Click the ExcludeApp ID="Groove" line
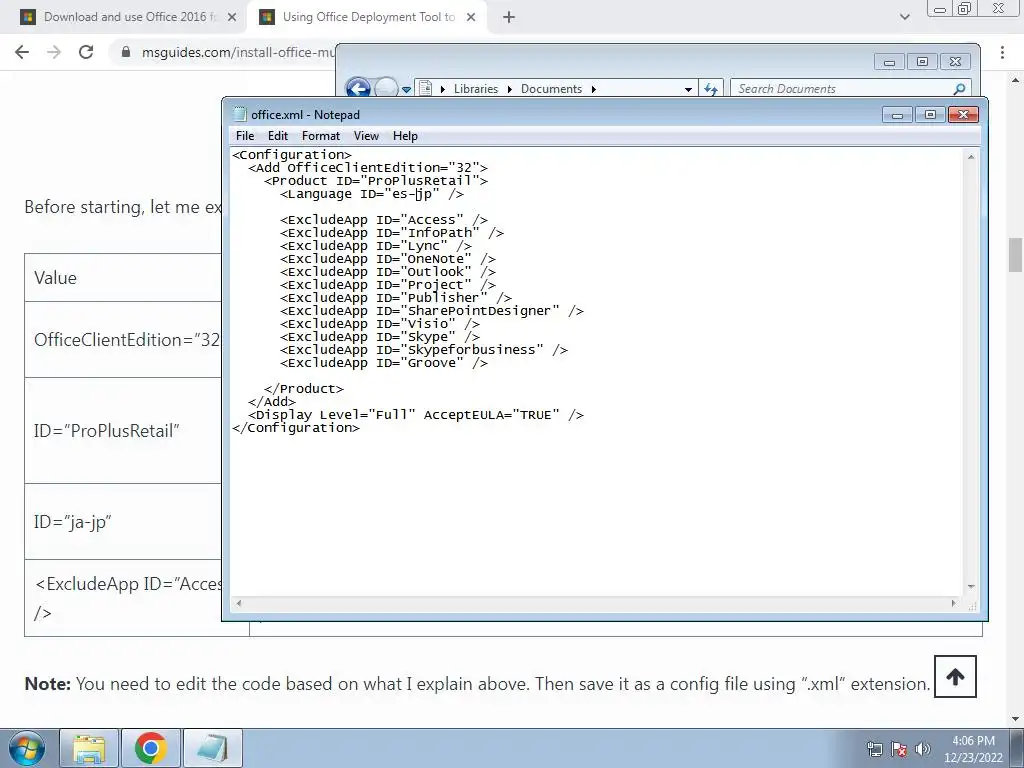This screenshot has height=768, width=1024. click(x=384, y=363)
